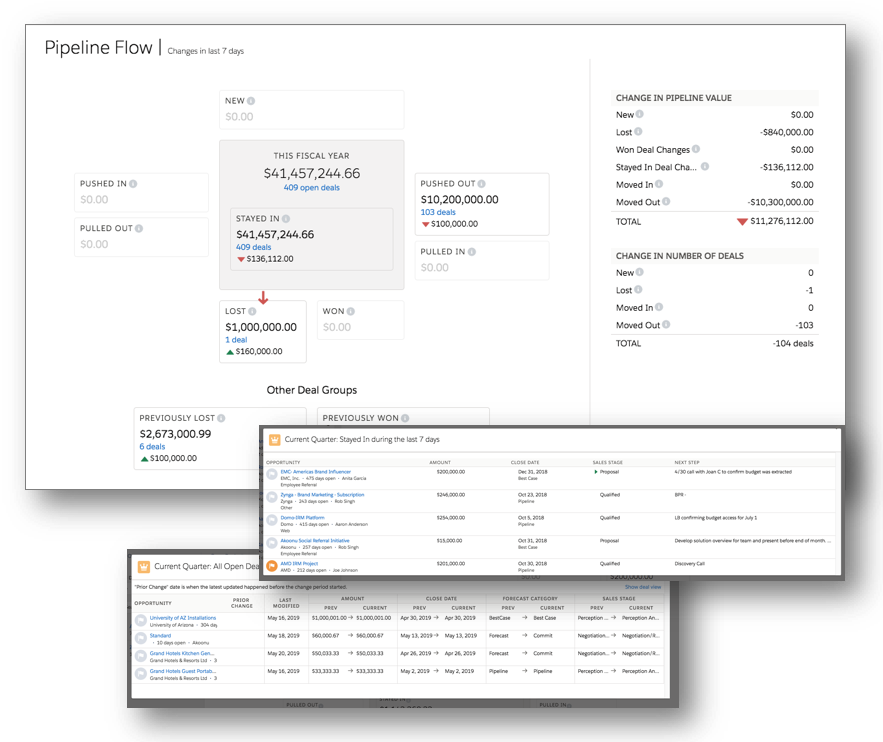Click the flag icon for the Standard opportunity
Viewport: 883px width, 742px height.
coord(141,638)
